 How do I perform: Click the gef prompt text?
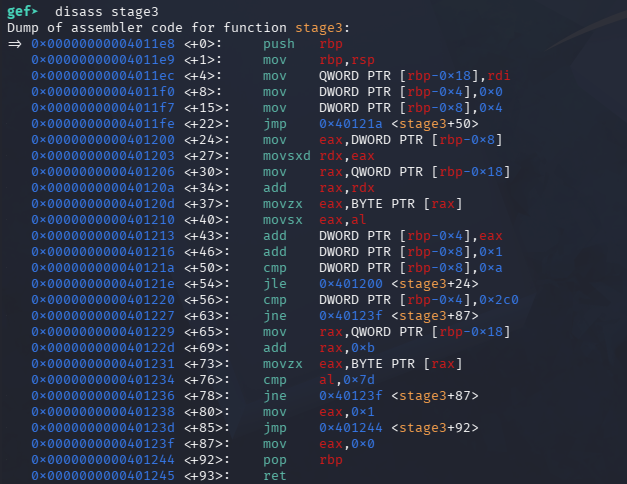pos(22,12)
